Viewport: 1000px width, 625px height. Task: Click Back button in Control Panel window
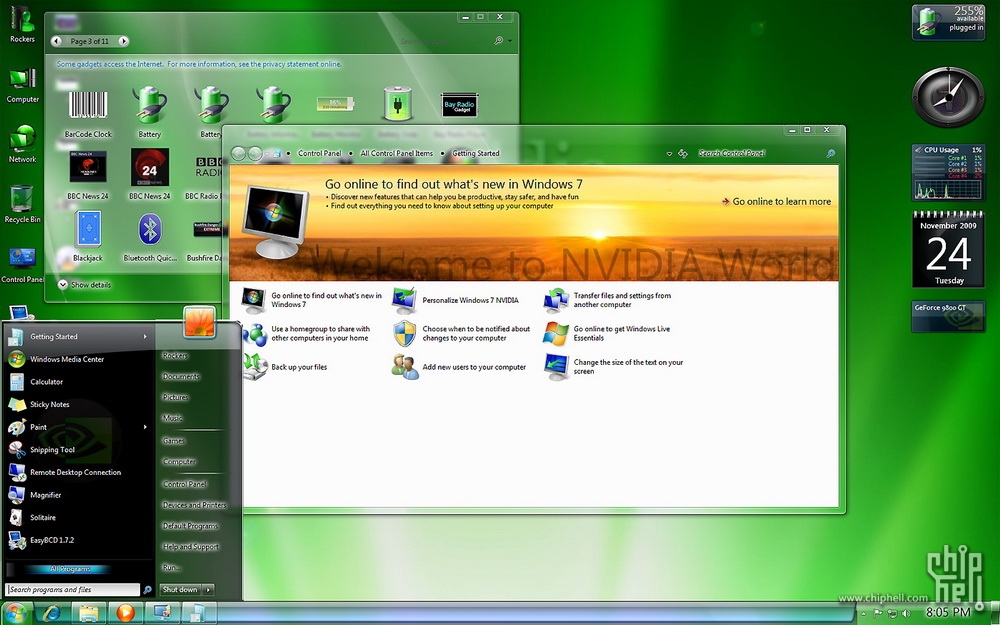pos(238,154)
